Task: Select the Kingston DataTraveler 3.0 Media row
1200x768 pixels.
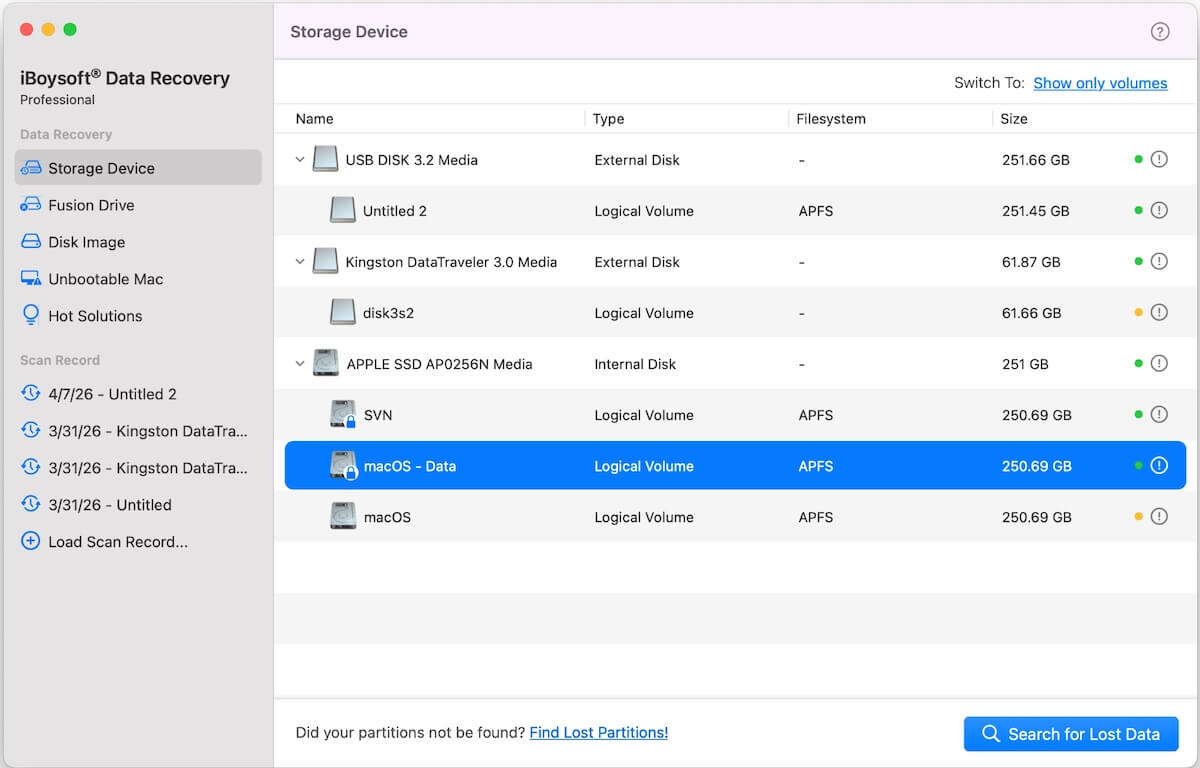Action: (x=736, y=261)
